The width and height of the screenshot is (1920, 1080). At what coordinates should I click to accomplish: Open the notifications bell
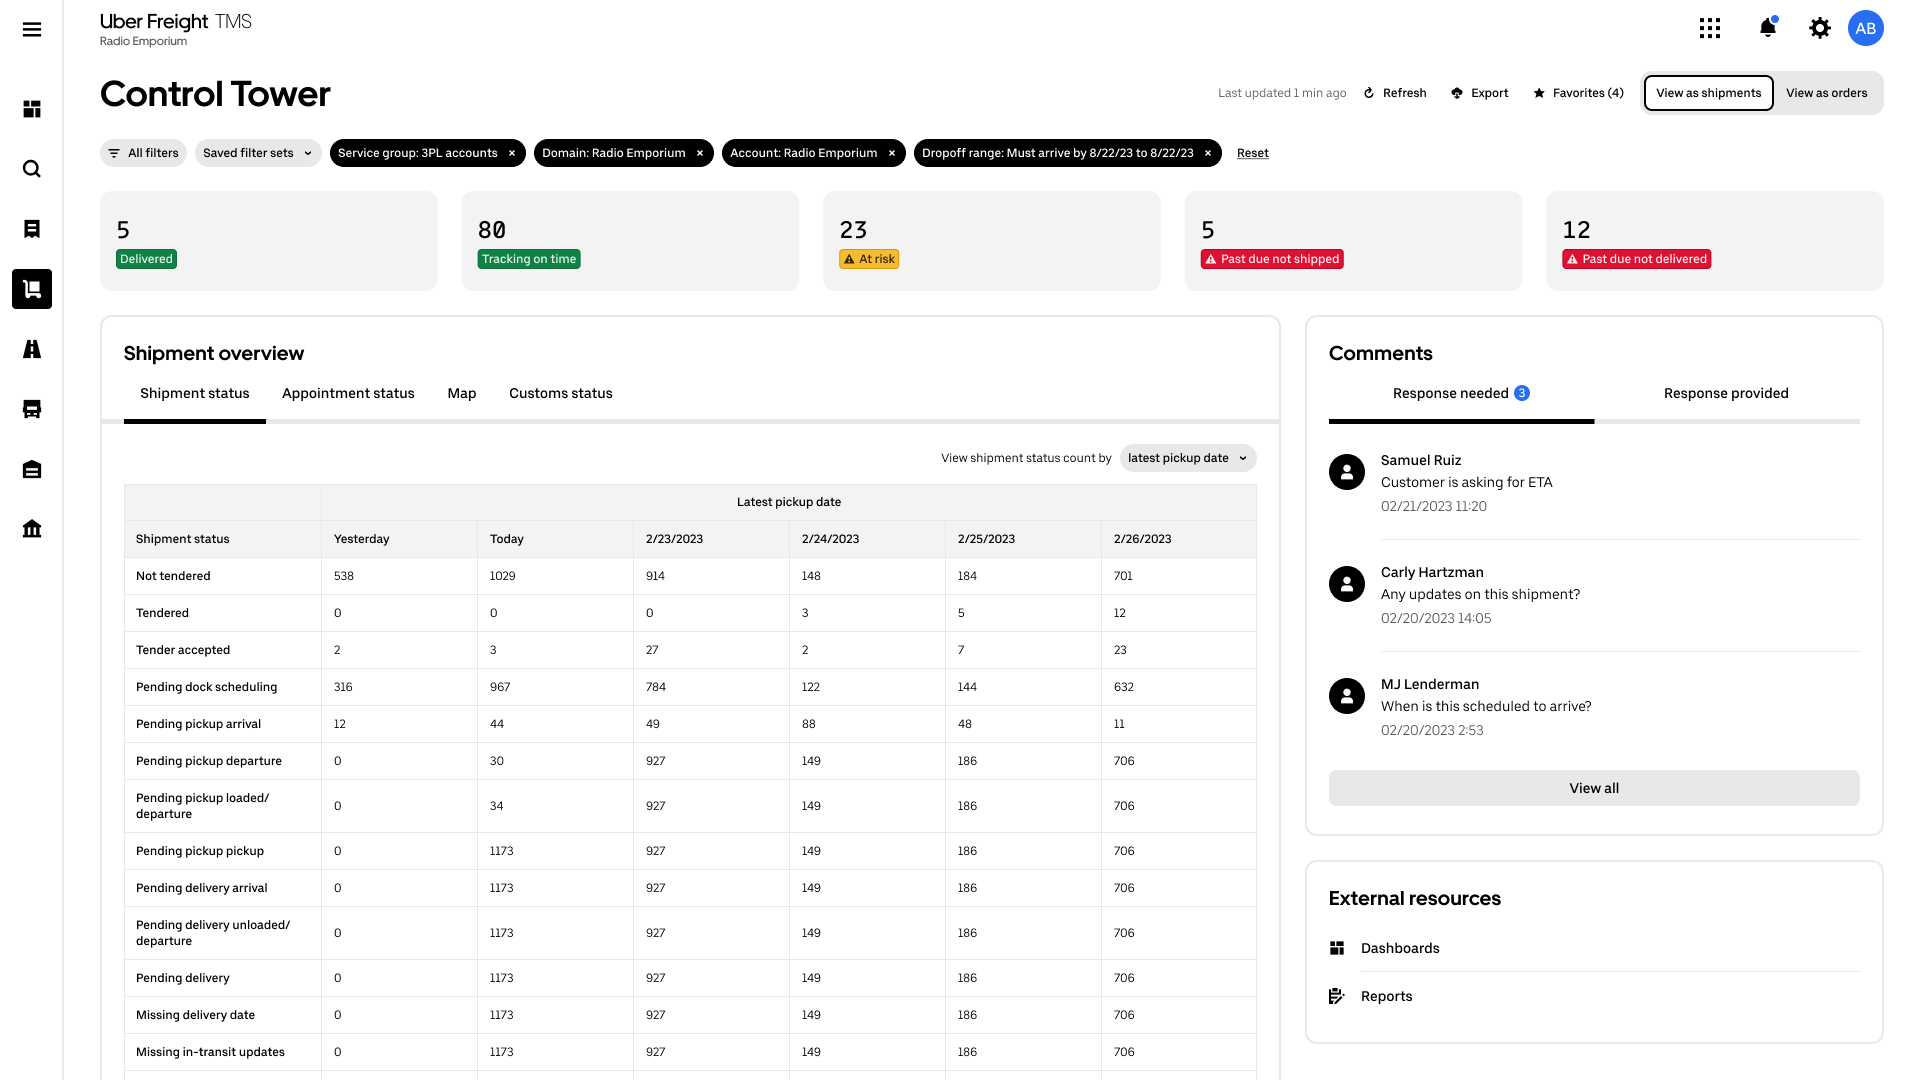click(1767, 28)
